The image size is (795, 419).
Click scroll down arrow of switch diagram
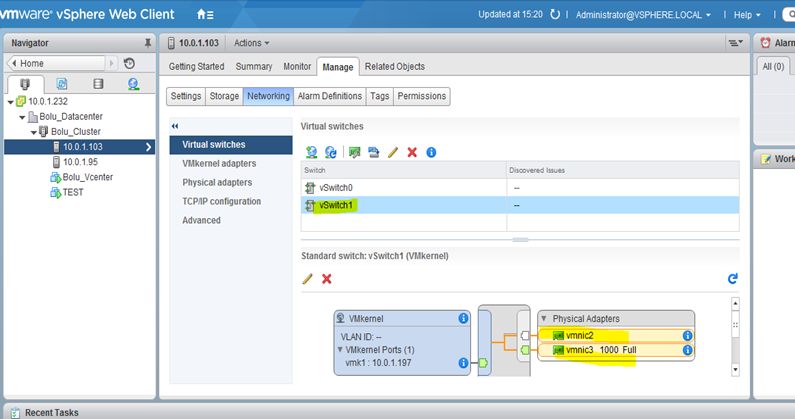(x=735, y=370)
